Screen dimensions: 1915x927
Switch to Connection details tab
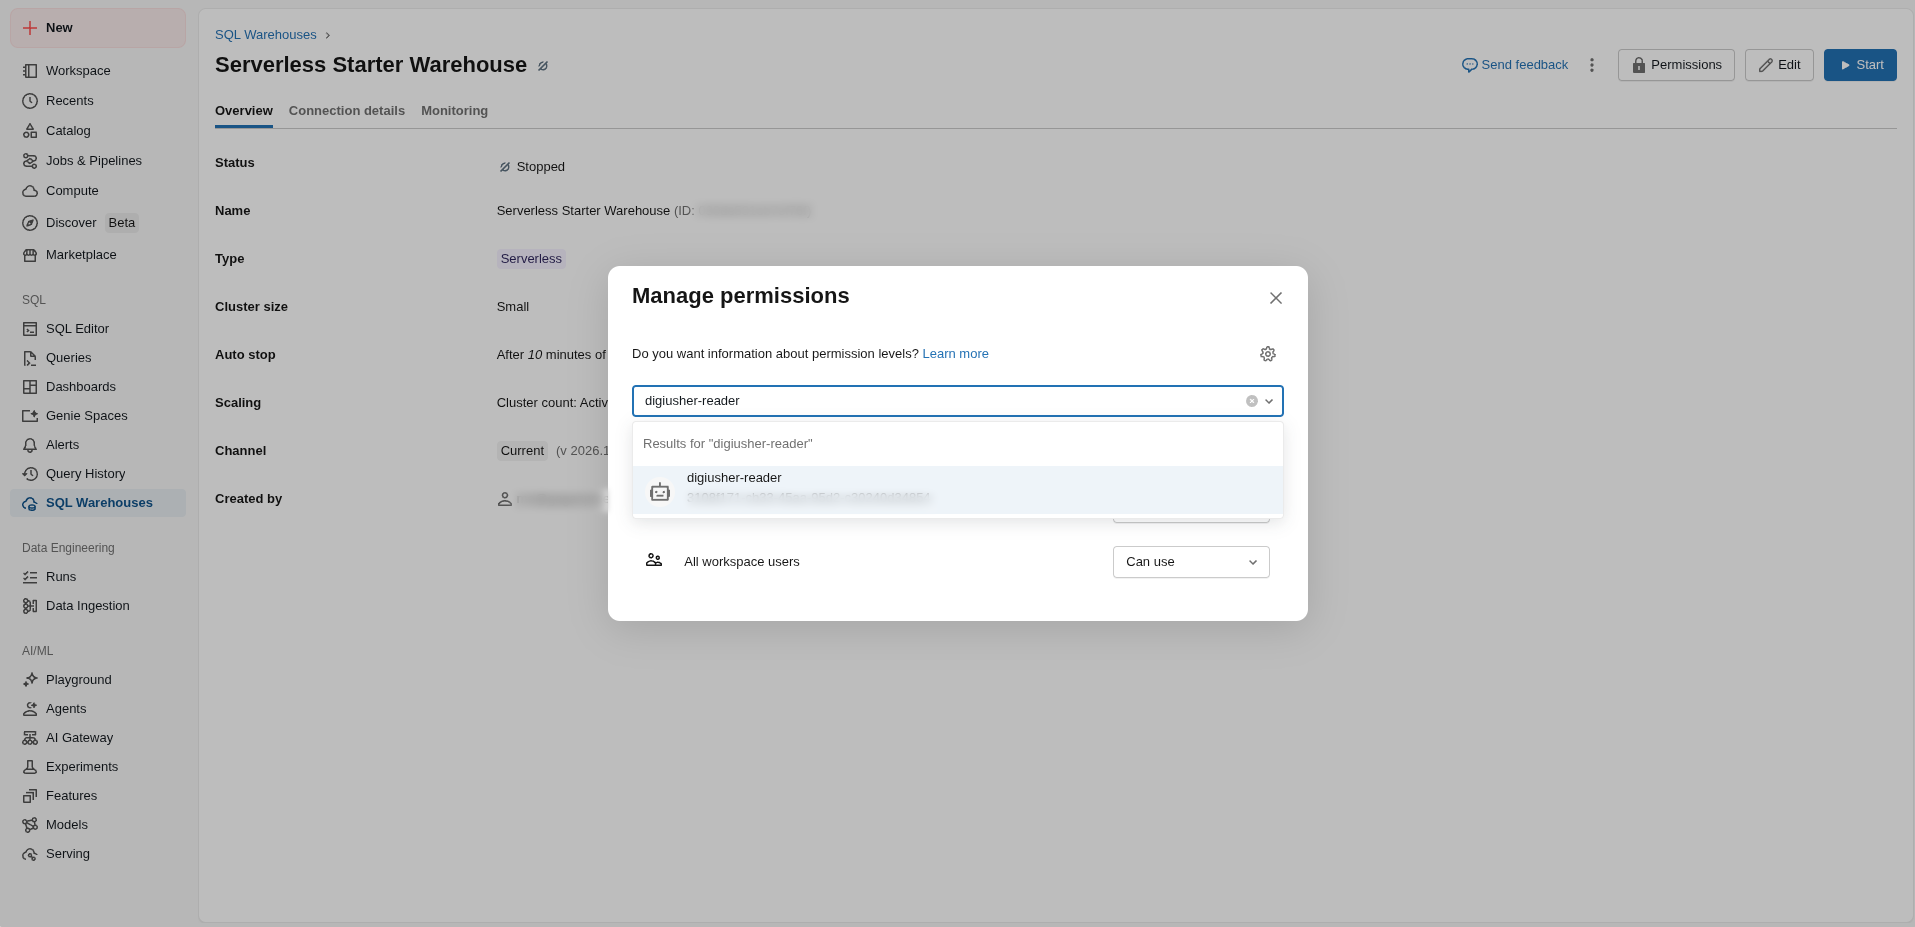tap(347, 111)
